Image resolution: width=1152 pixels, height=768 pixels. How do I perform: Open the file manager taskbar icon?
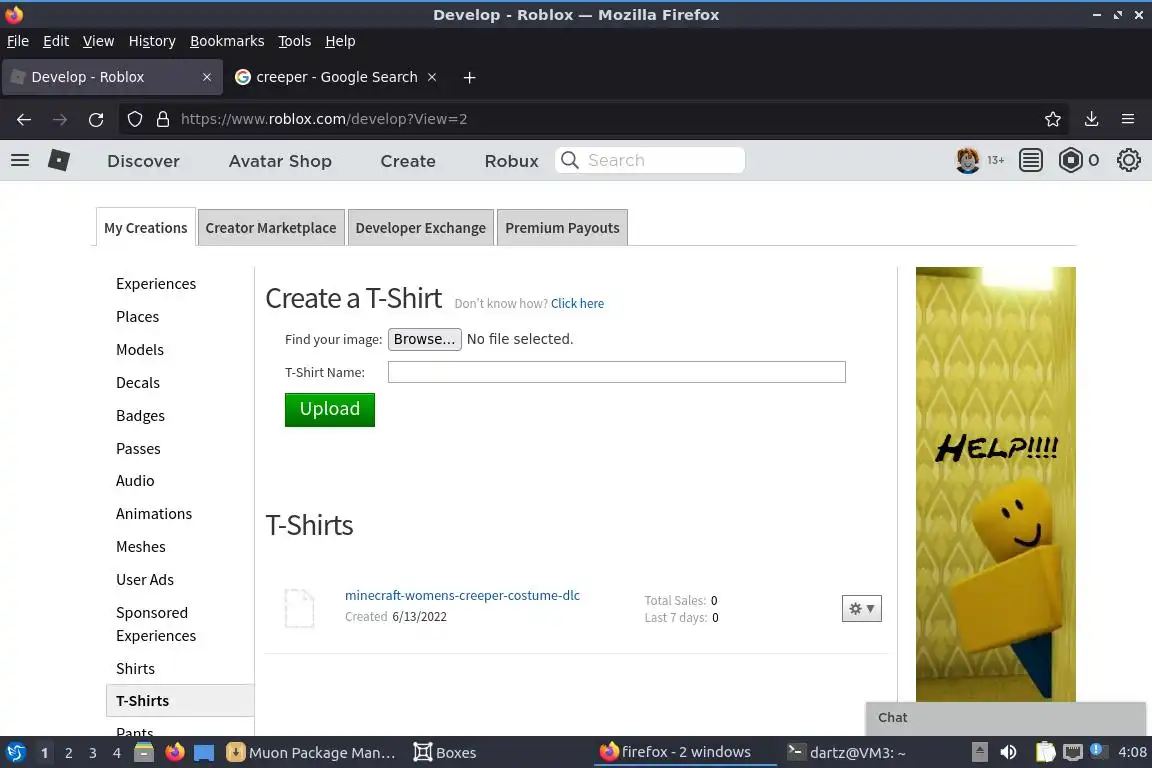tap(144, 753)
